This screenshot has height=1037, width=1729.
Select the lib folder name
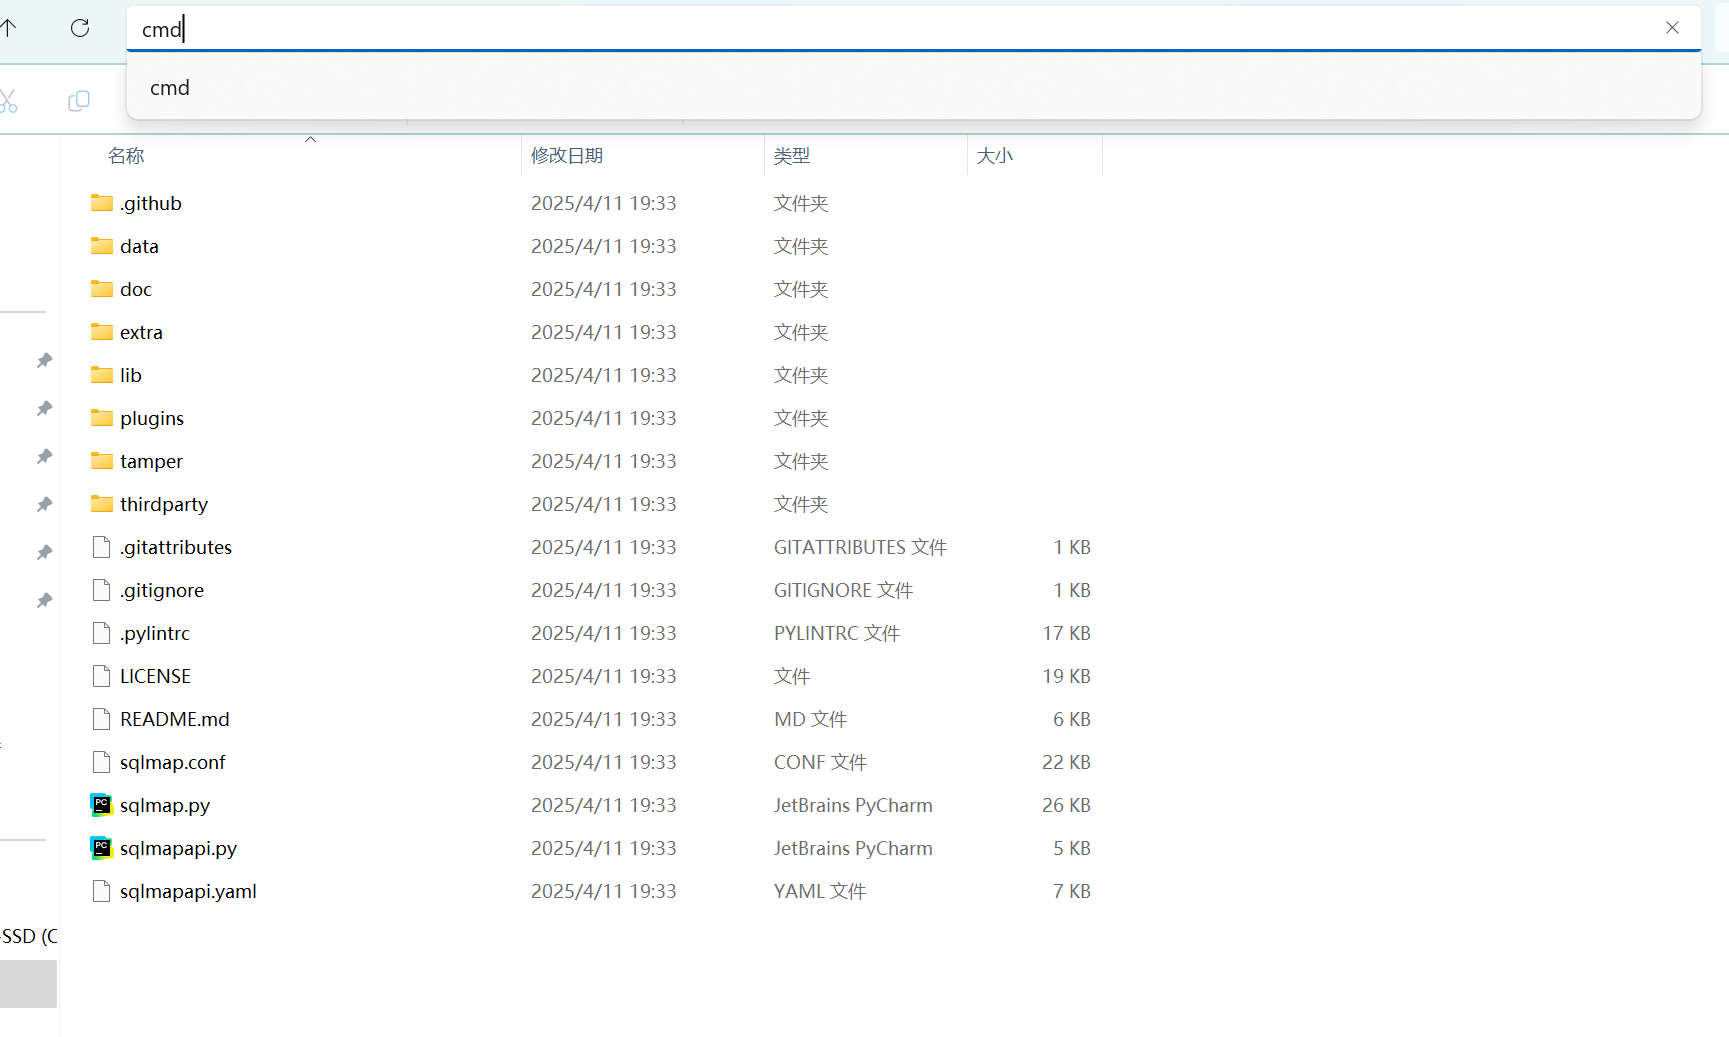pyautogui.click(x=131, y=375)
